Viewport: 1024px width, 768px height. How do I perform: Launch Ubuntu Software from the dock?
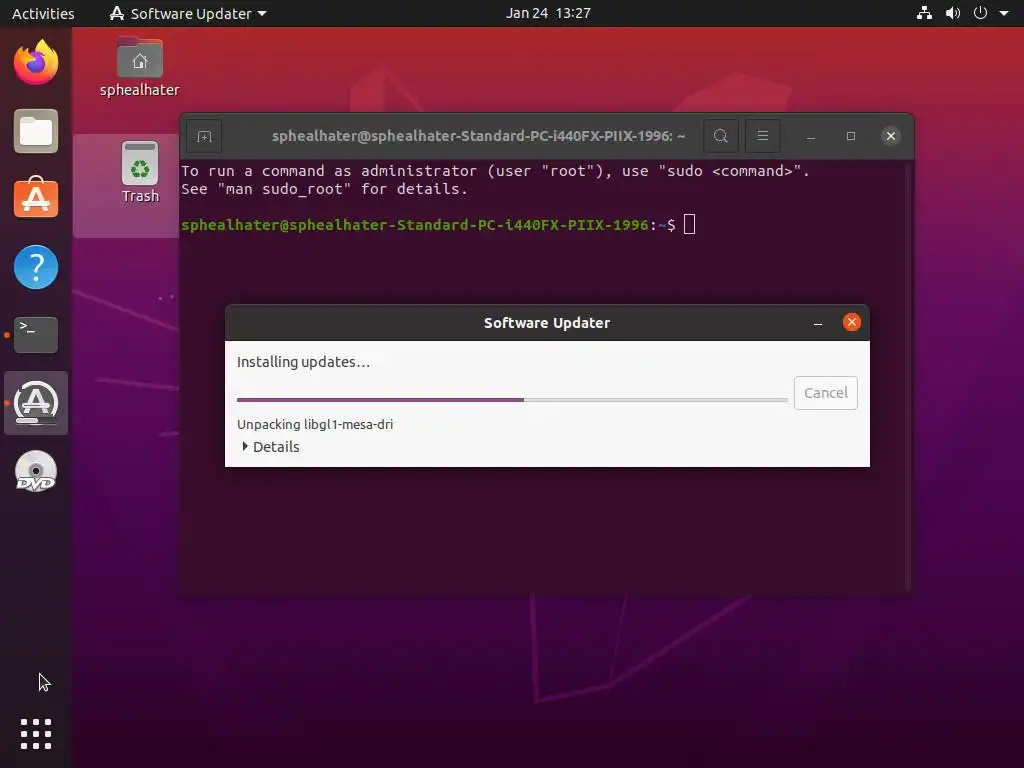click(36, 199)
